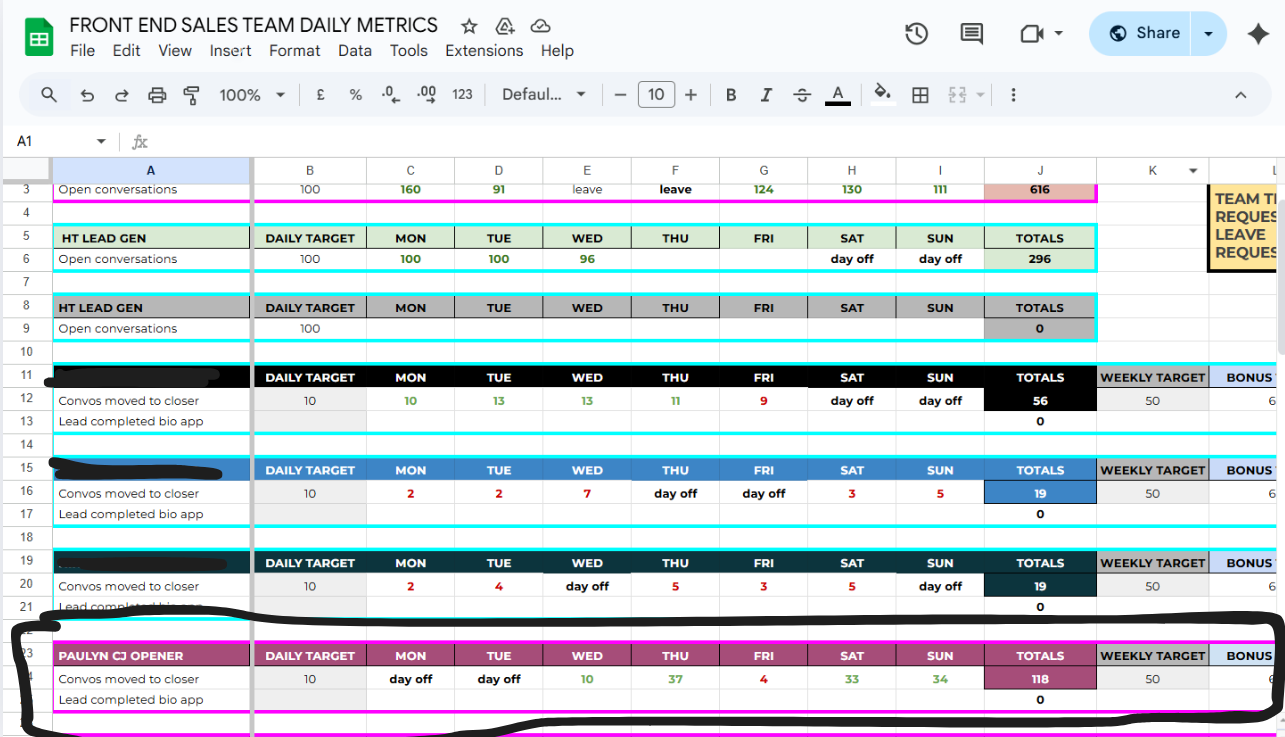Click the search magnifier icon in toolbar
Image resolution: width=1285 pixels, height=737 pixels.
[49, 95]
